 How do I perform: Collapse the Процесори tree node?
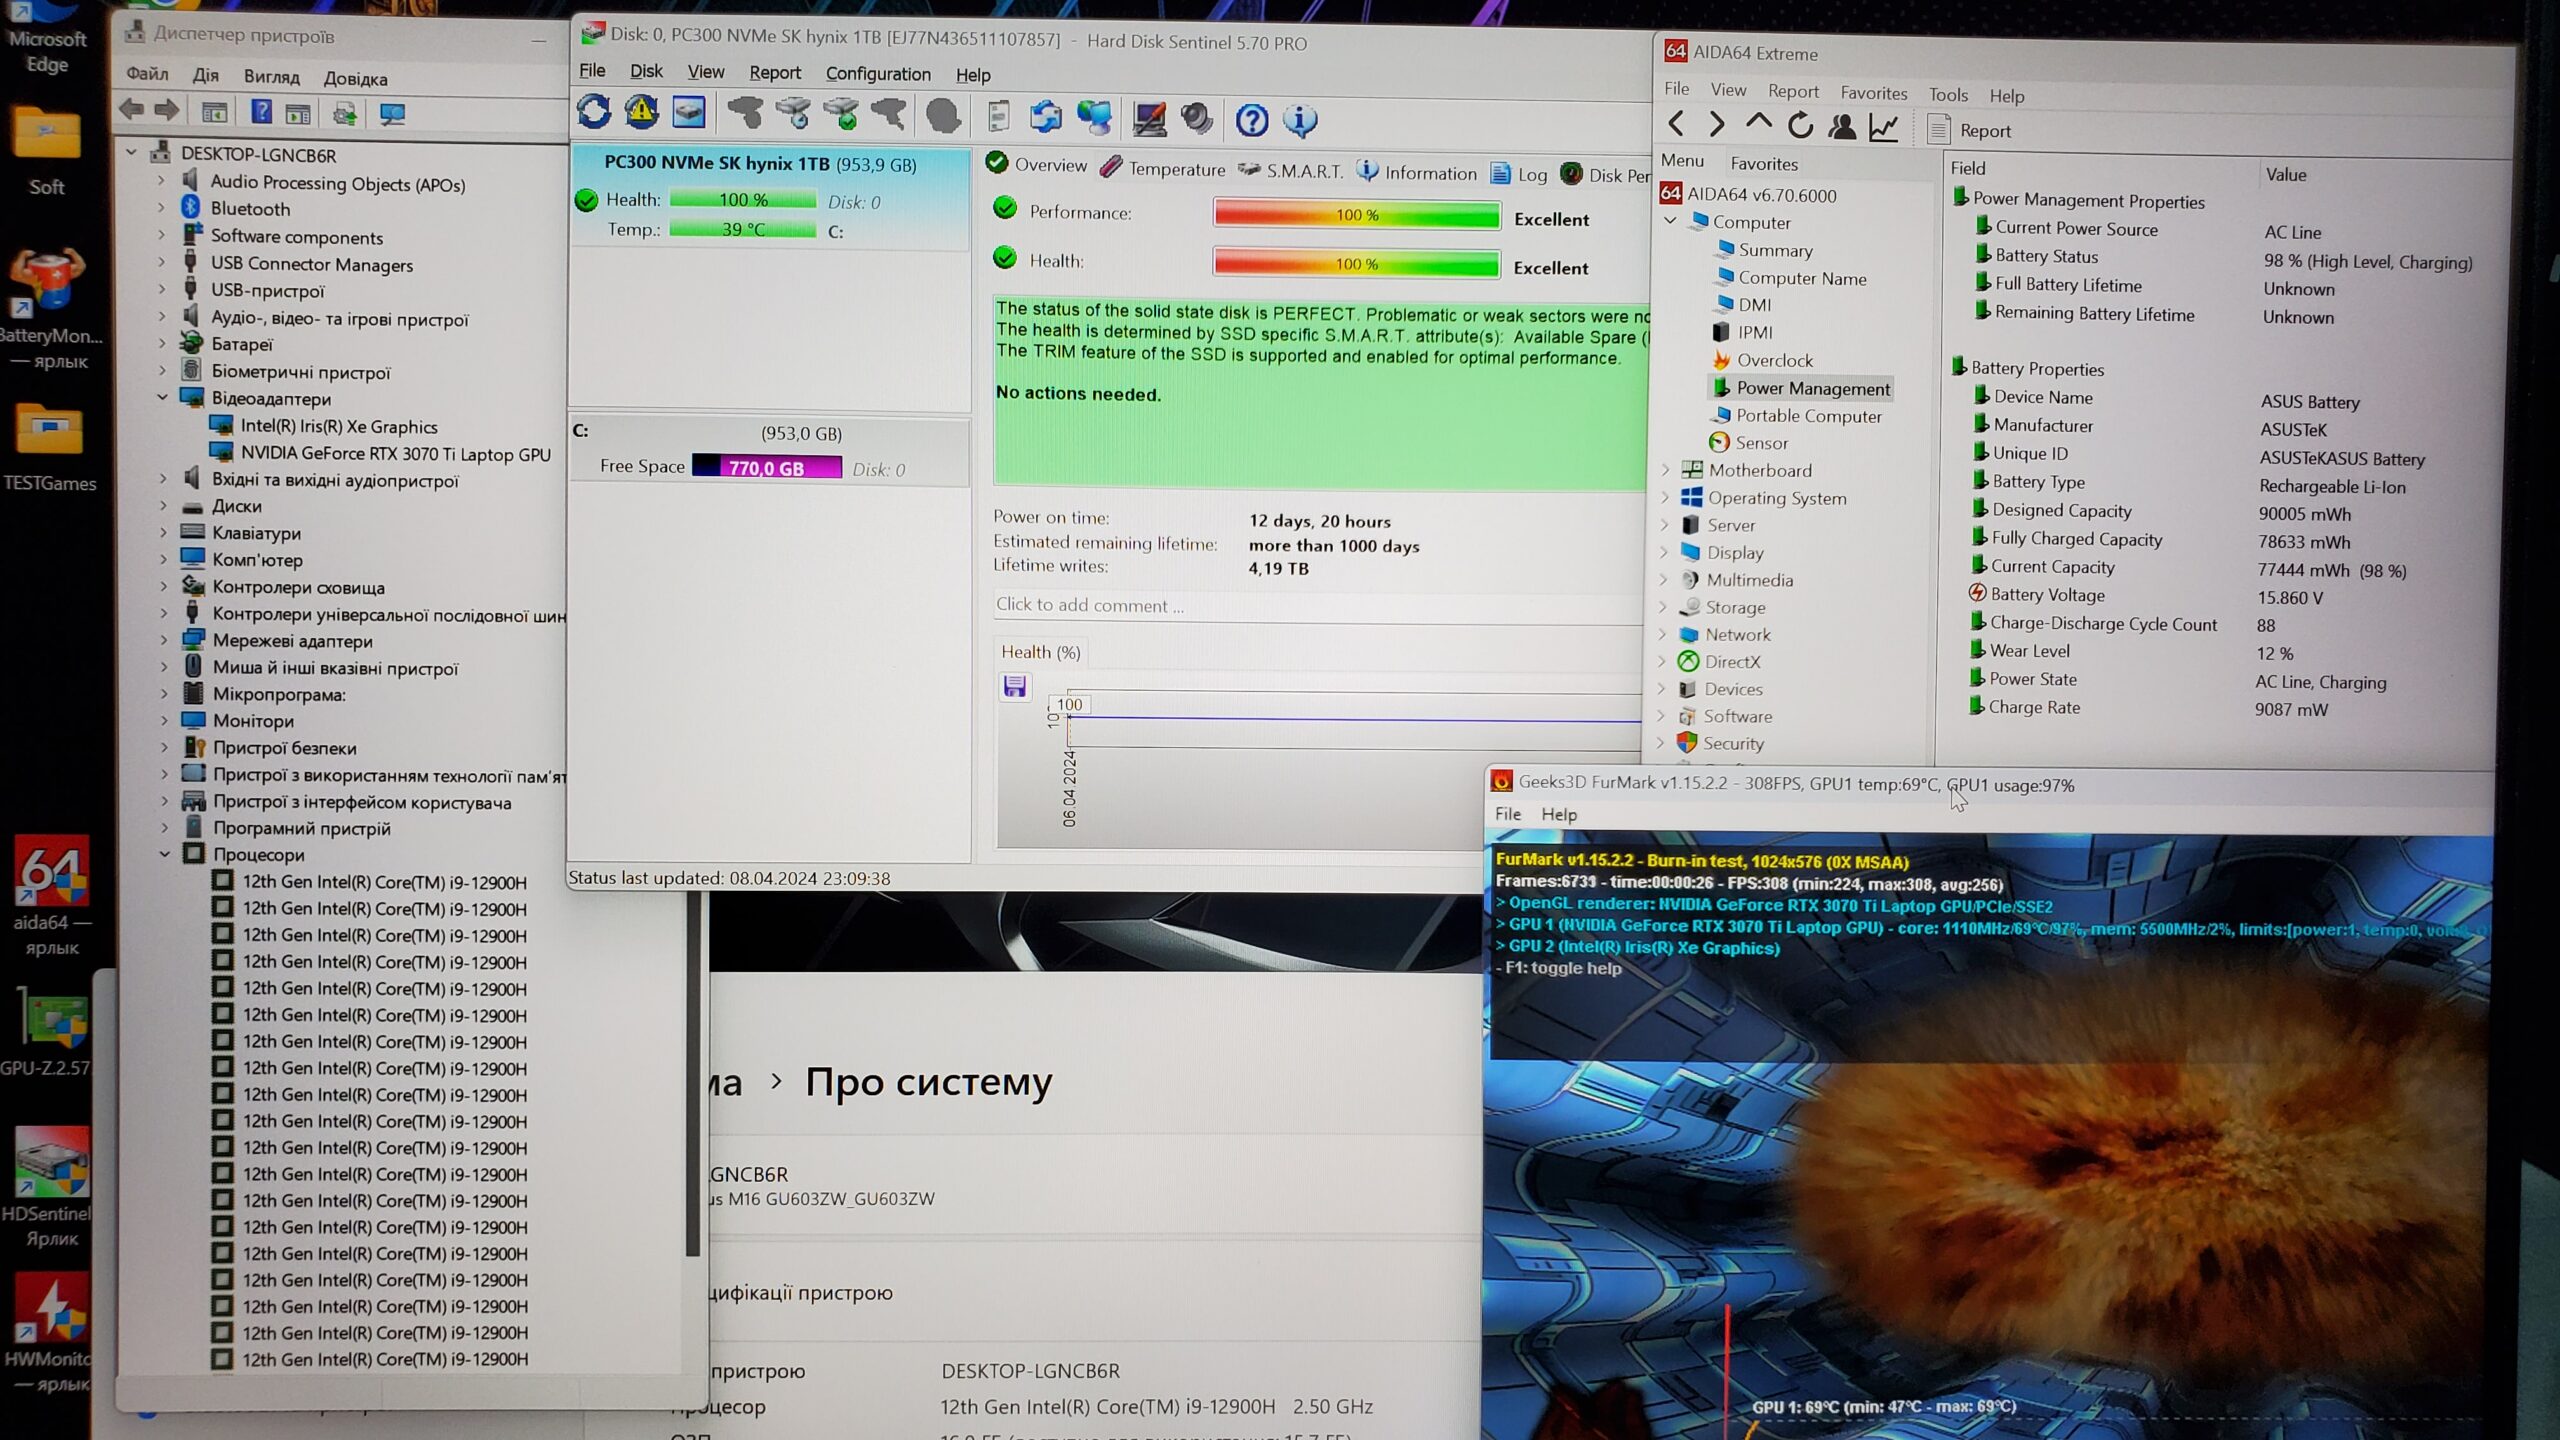point(165,854)
